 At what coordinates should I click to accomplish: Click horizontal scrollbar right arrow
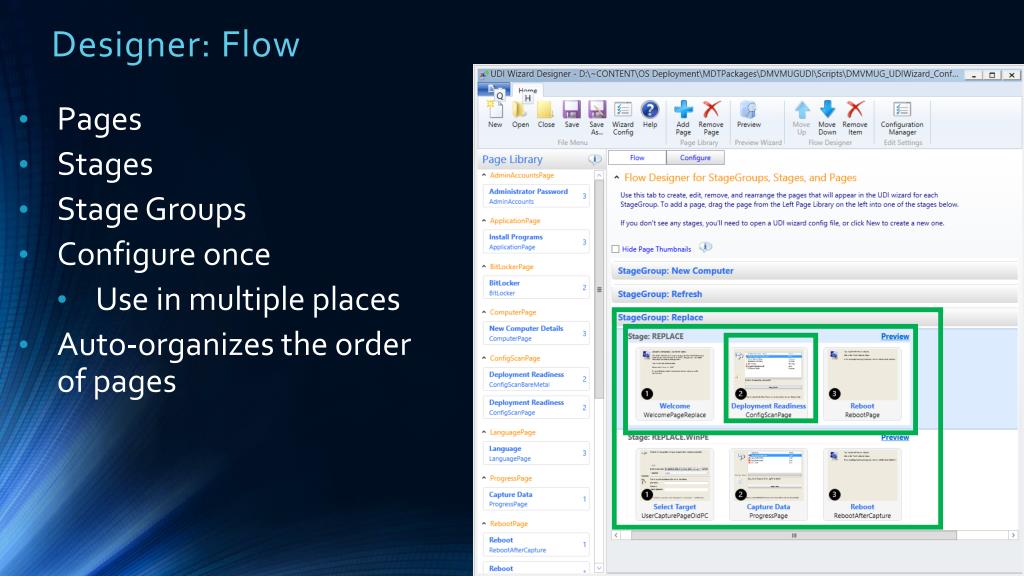[1013, 535]
